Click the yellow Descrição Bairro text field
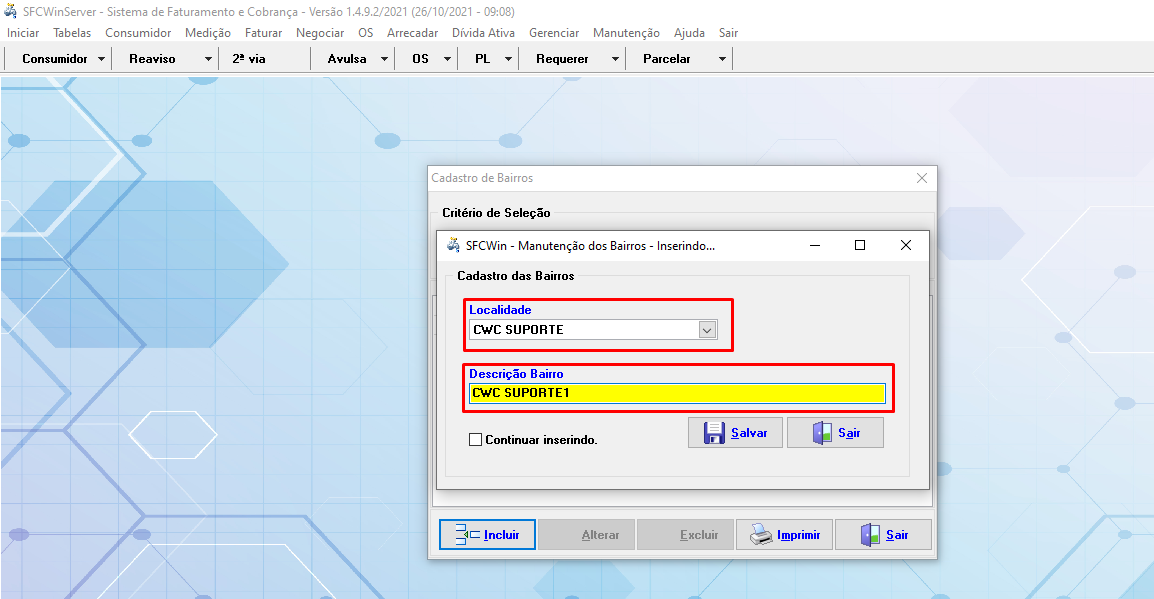 677,393
